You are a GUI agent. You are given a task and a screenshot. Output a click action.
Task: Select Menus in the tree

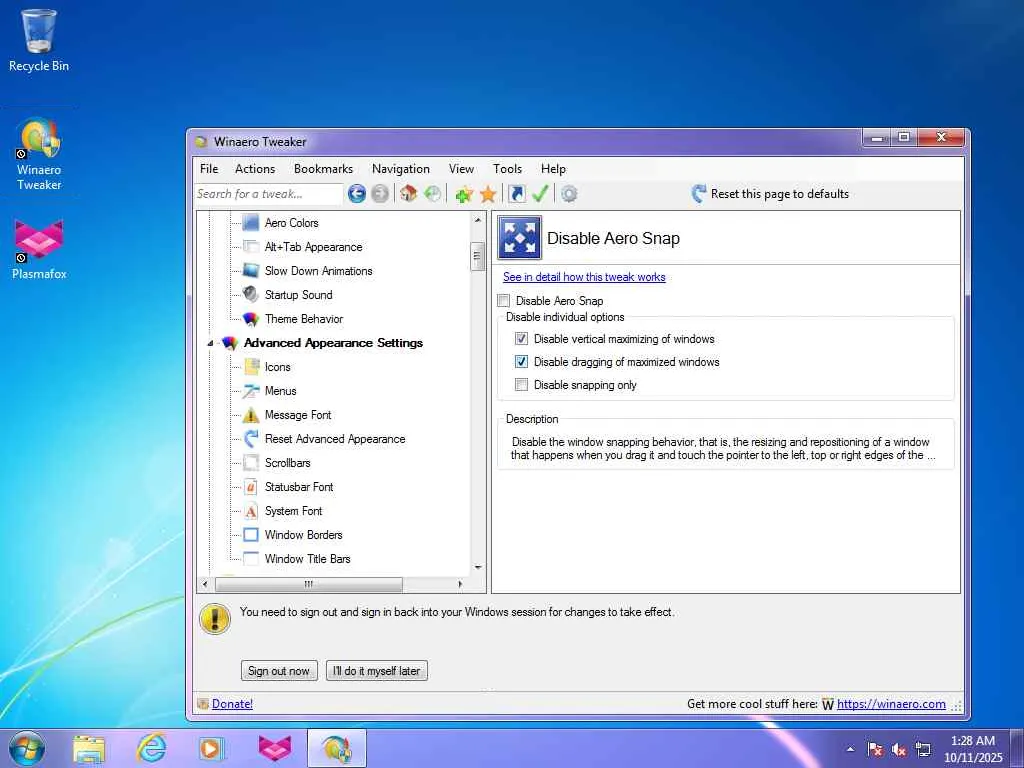point(281,391)
